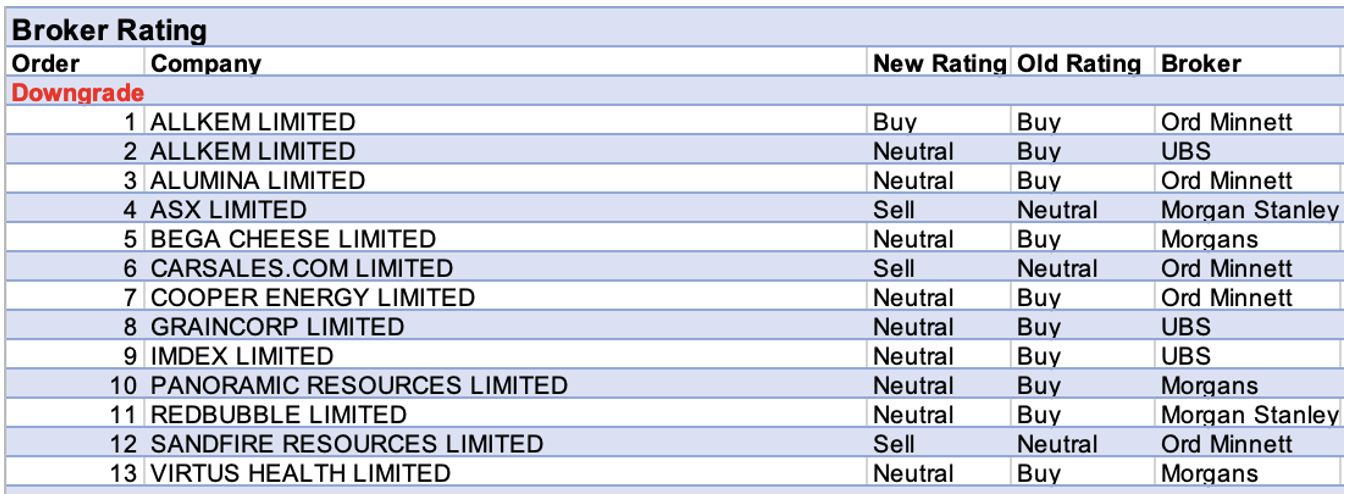
Task: Select the Broker column header
Action: point(1201,63)
